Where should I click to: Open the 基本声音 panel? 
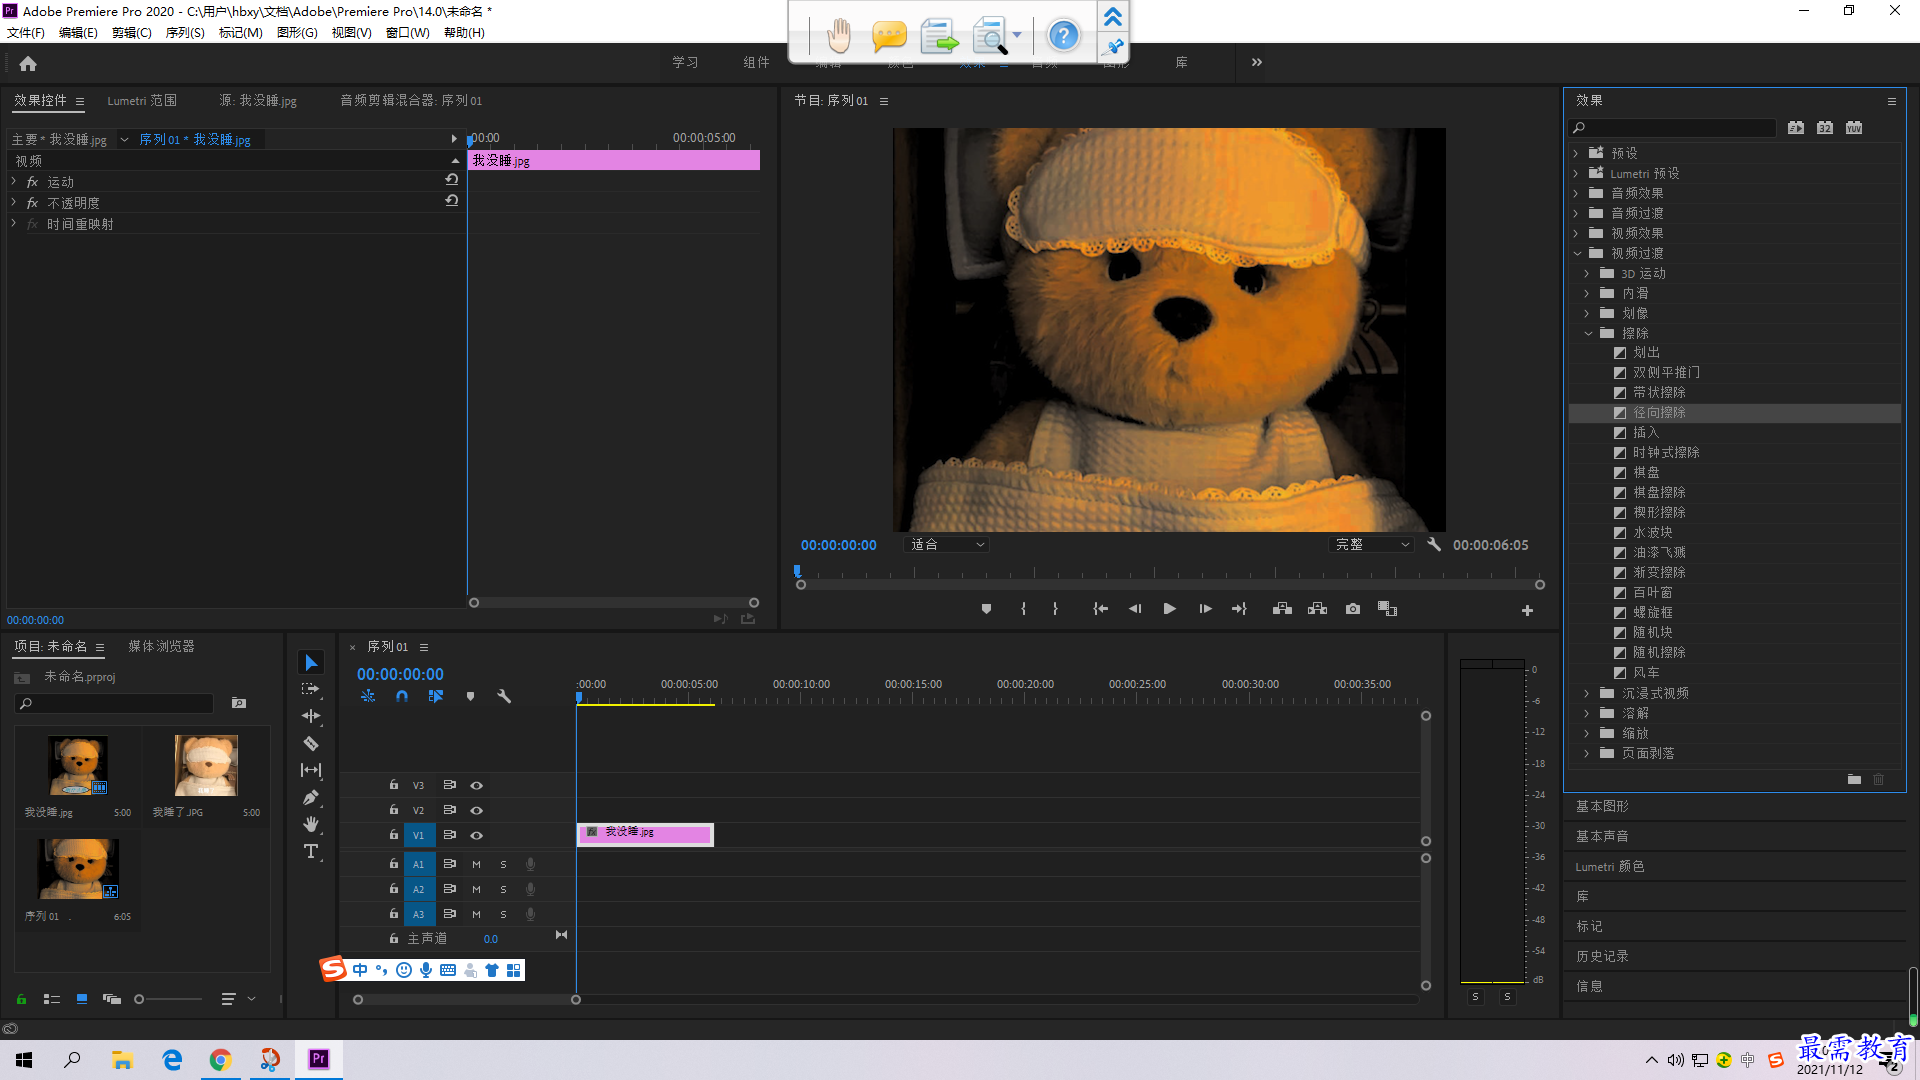pyautogui.click(x=1602, y=836)
